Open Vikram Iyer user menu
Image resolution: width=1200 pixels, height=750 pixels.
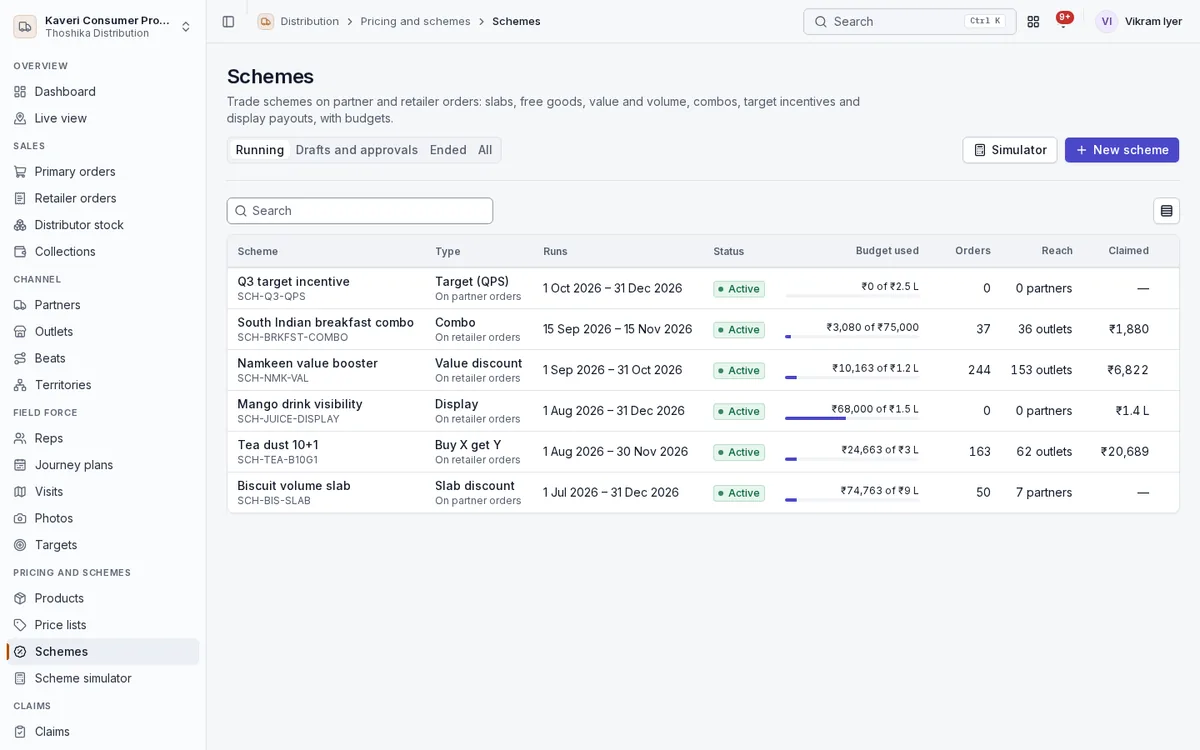(1139, 21)
